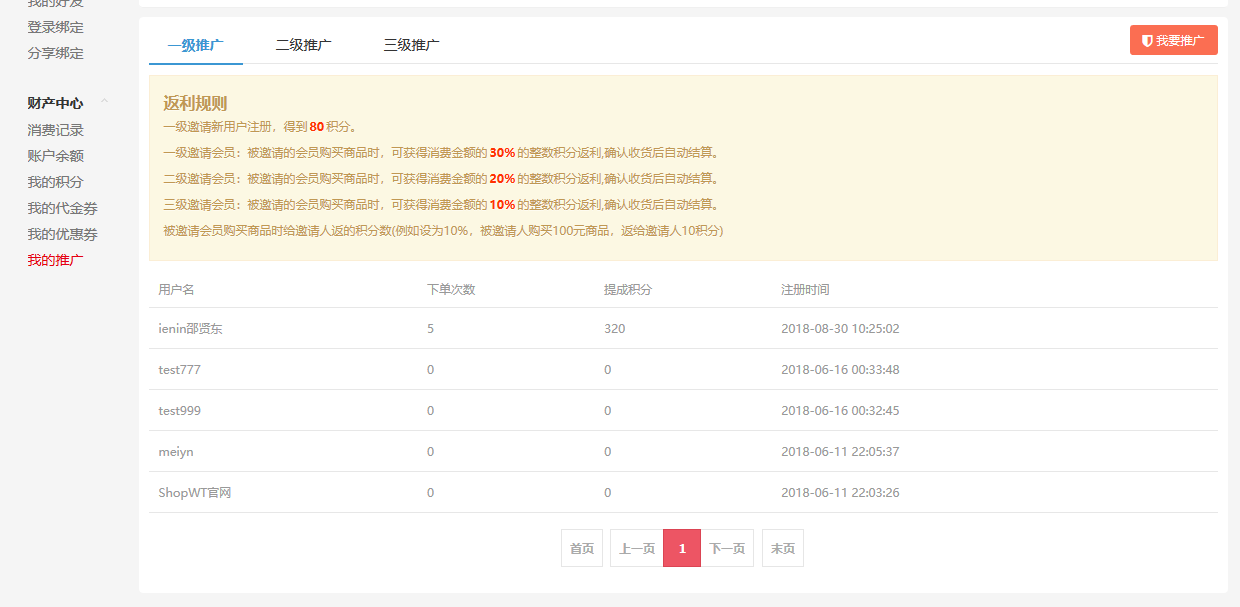Viewport: 1240px width, 607px height.
Task: Go to 分享绑定 in the sidebar
Action: point(55,53)
